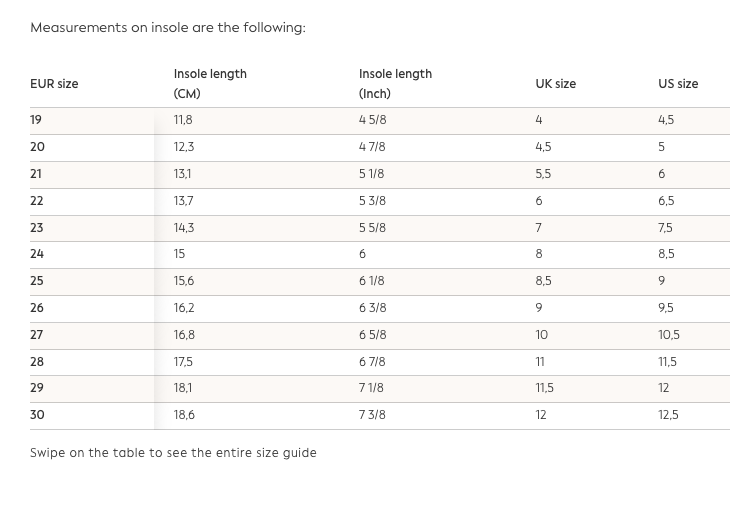
Task: Click EUR size 22 cell
Action: click(37, 201)
